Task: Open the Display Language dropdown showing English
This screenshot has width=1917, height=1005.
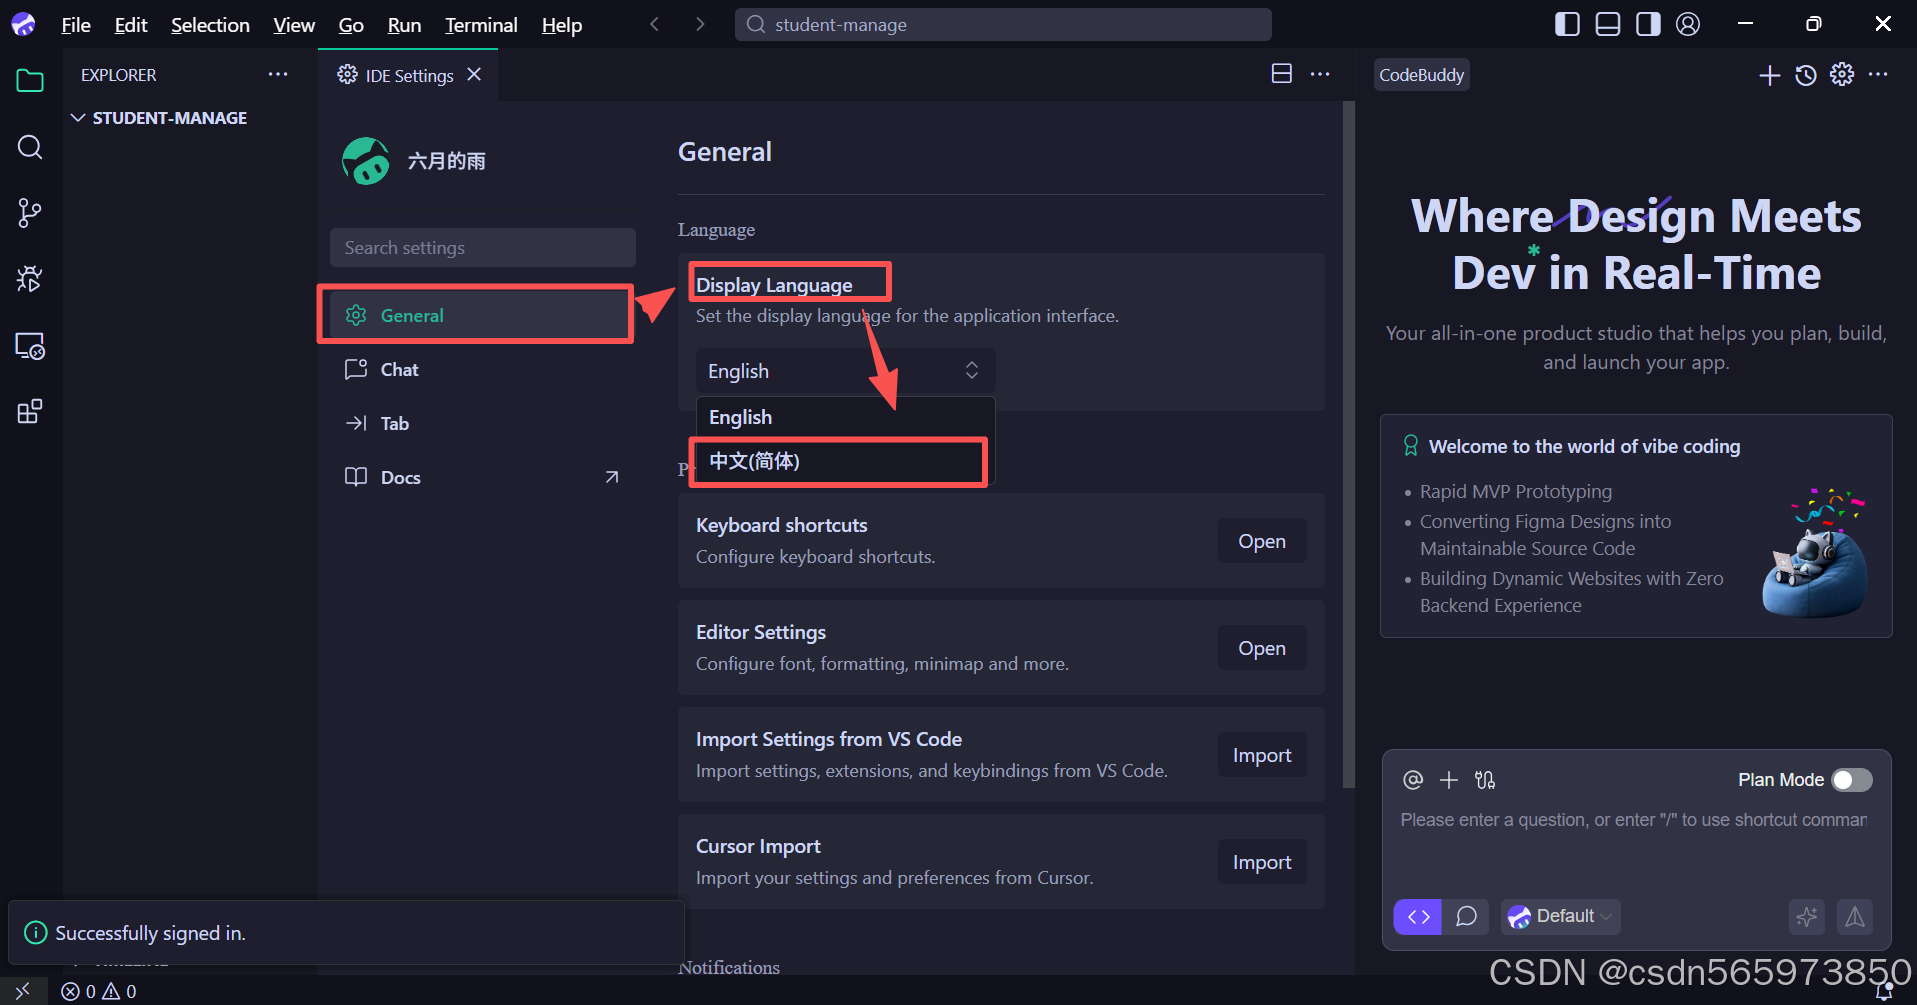Action: click(x=845, y=371)
